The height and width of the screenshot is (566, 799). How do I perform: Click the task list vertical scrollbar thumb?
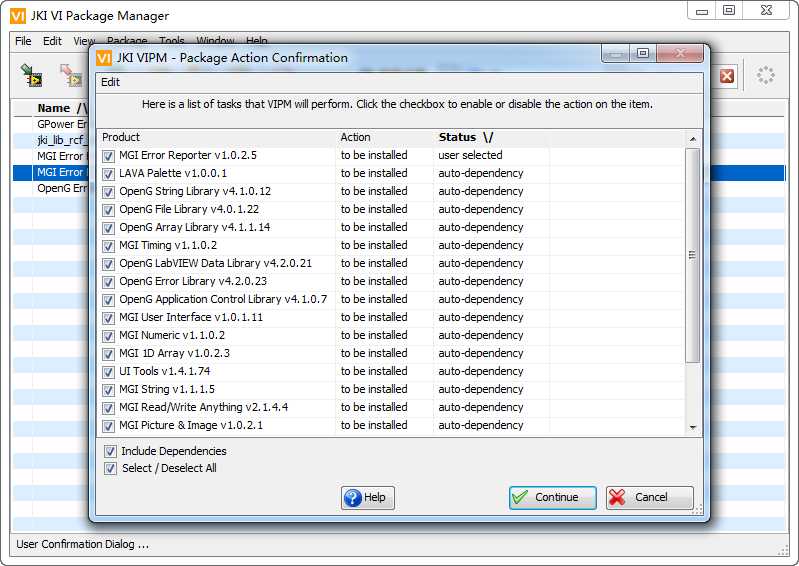[693, 255]
